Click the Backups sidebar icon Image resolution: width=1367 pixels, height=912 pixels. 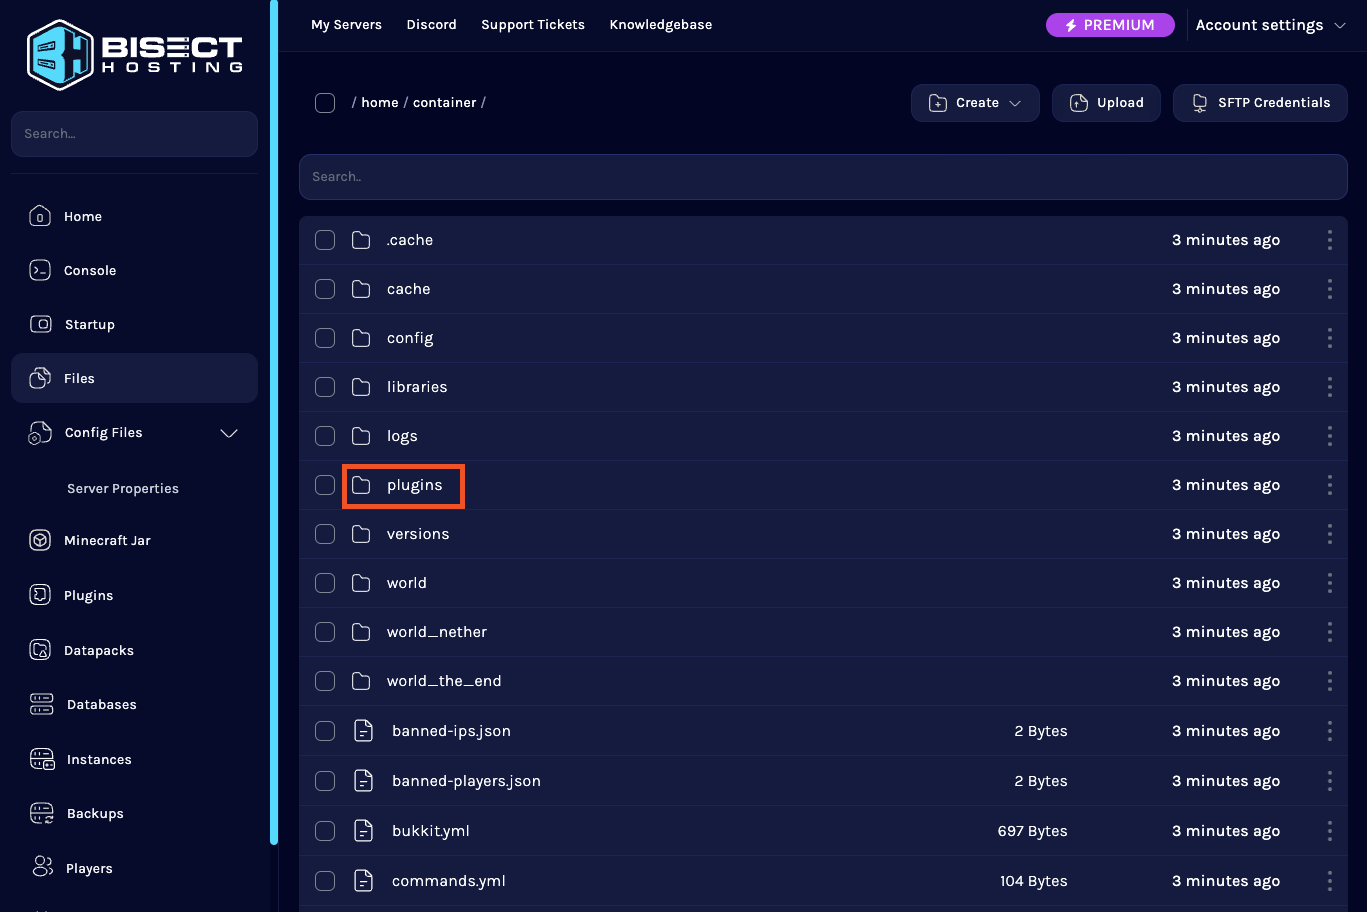(x=41, y=813)
